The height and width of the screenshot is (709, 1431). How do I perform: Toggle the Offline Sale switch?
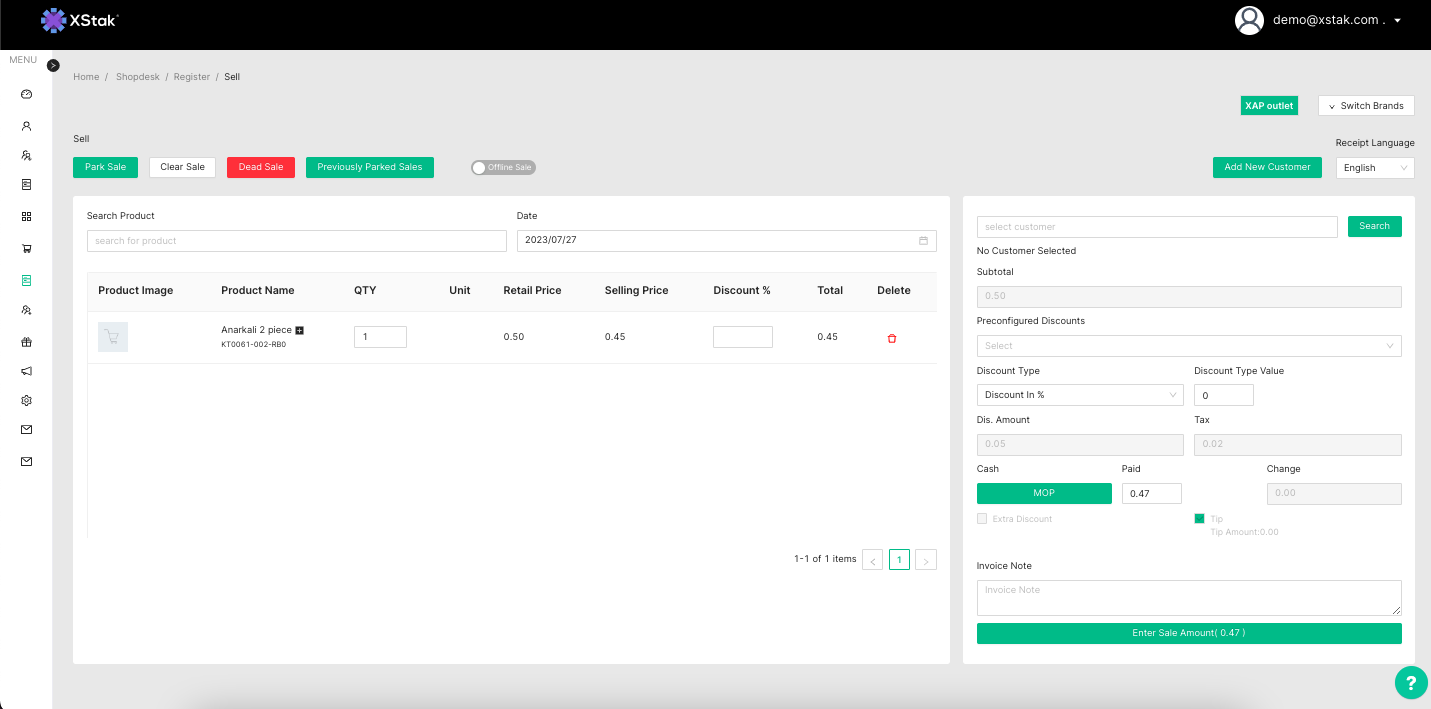pyautogui.click(x=503, y=167)
